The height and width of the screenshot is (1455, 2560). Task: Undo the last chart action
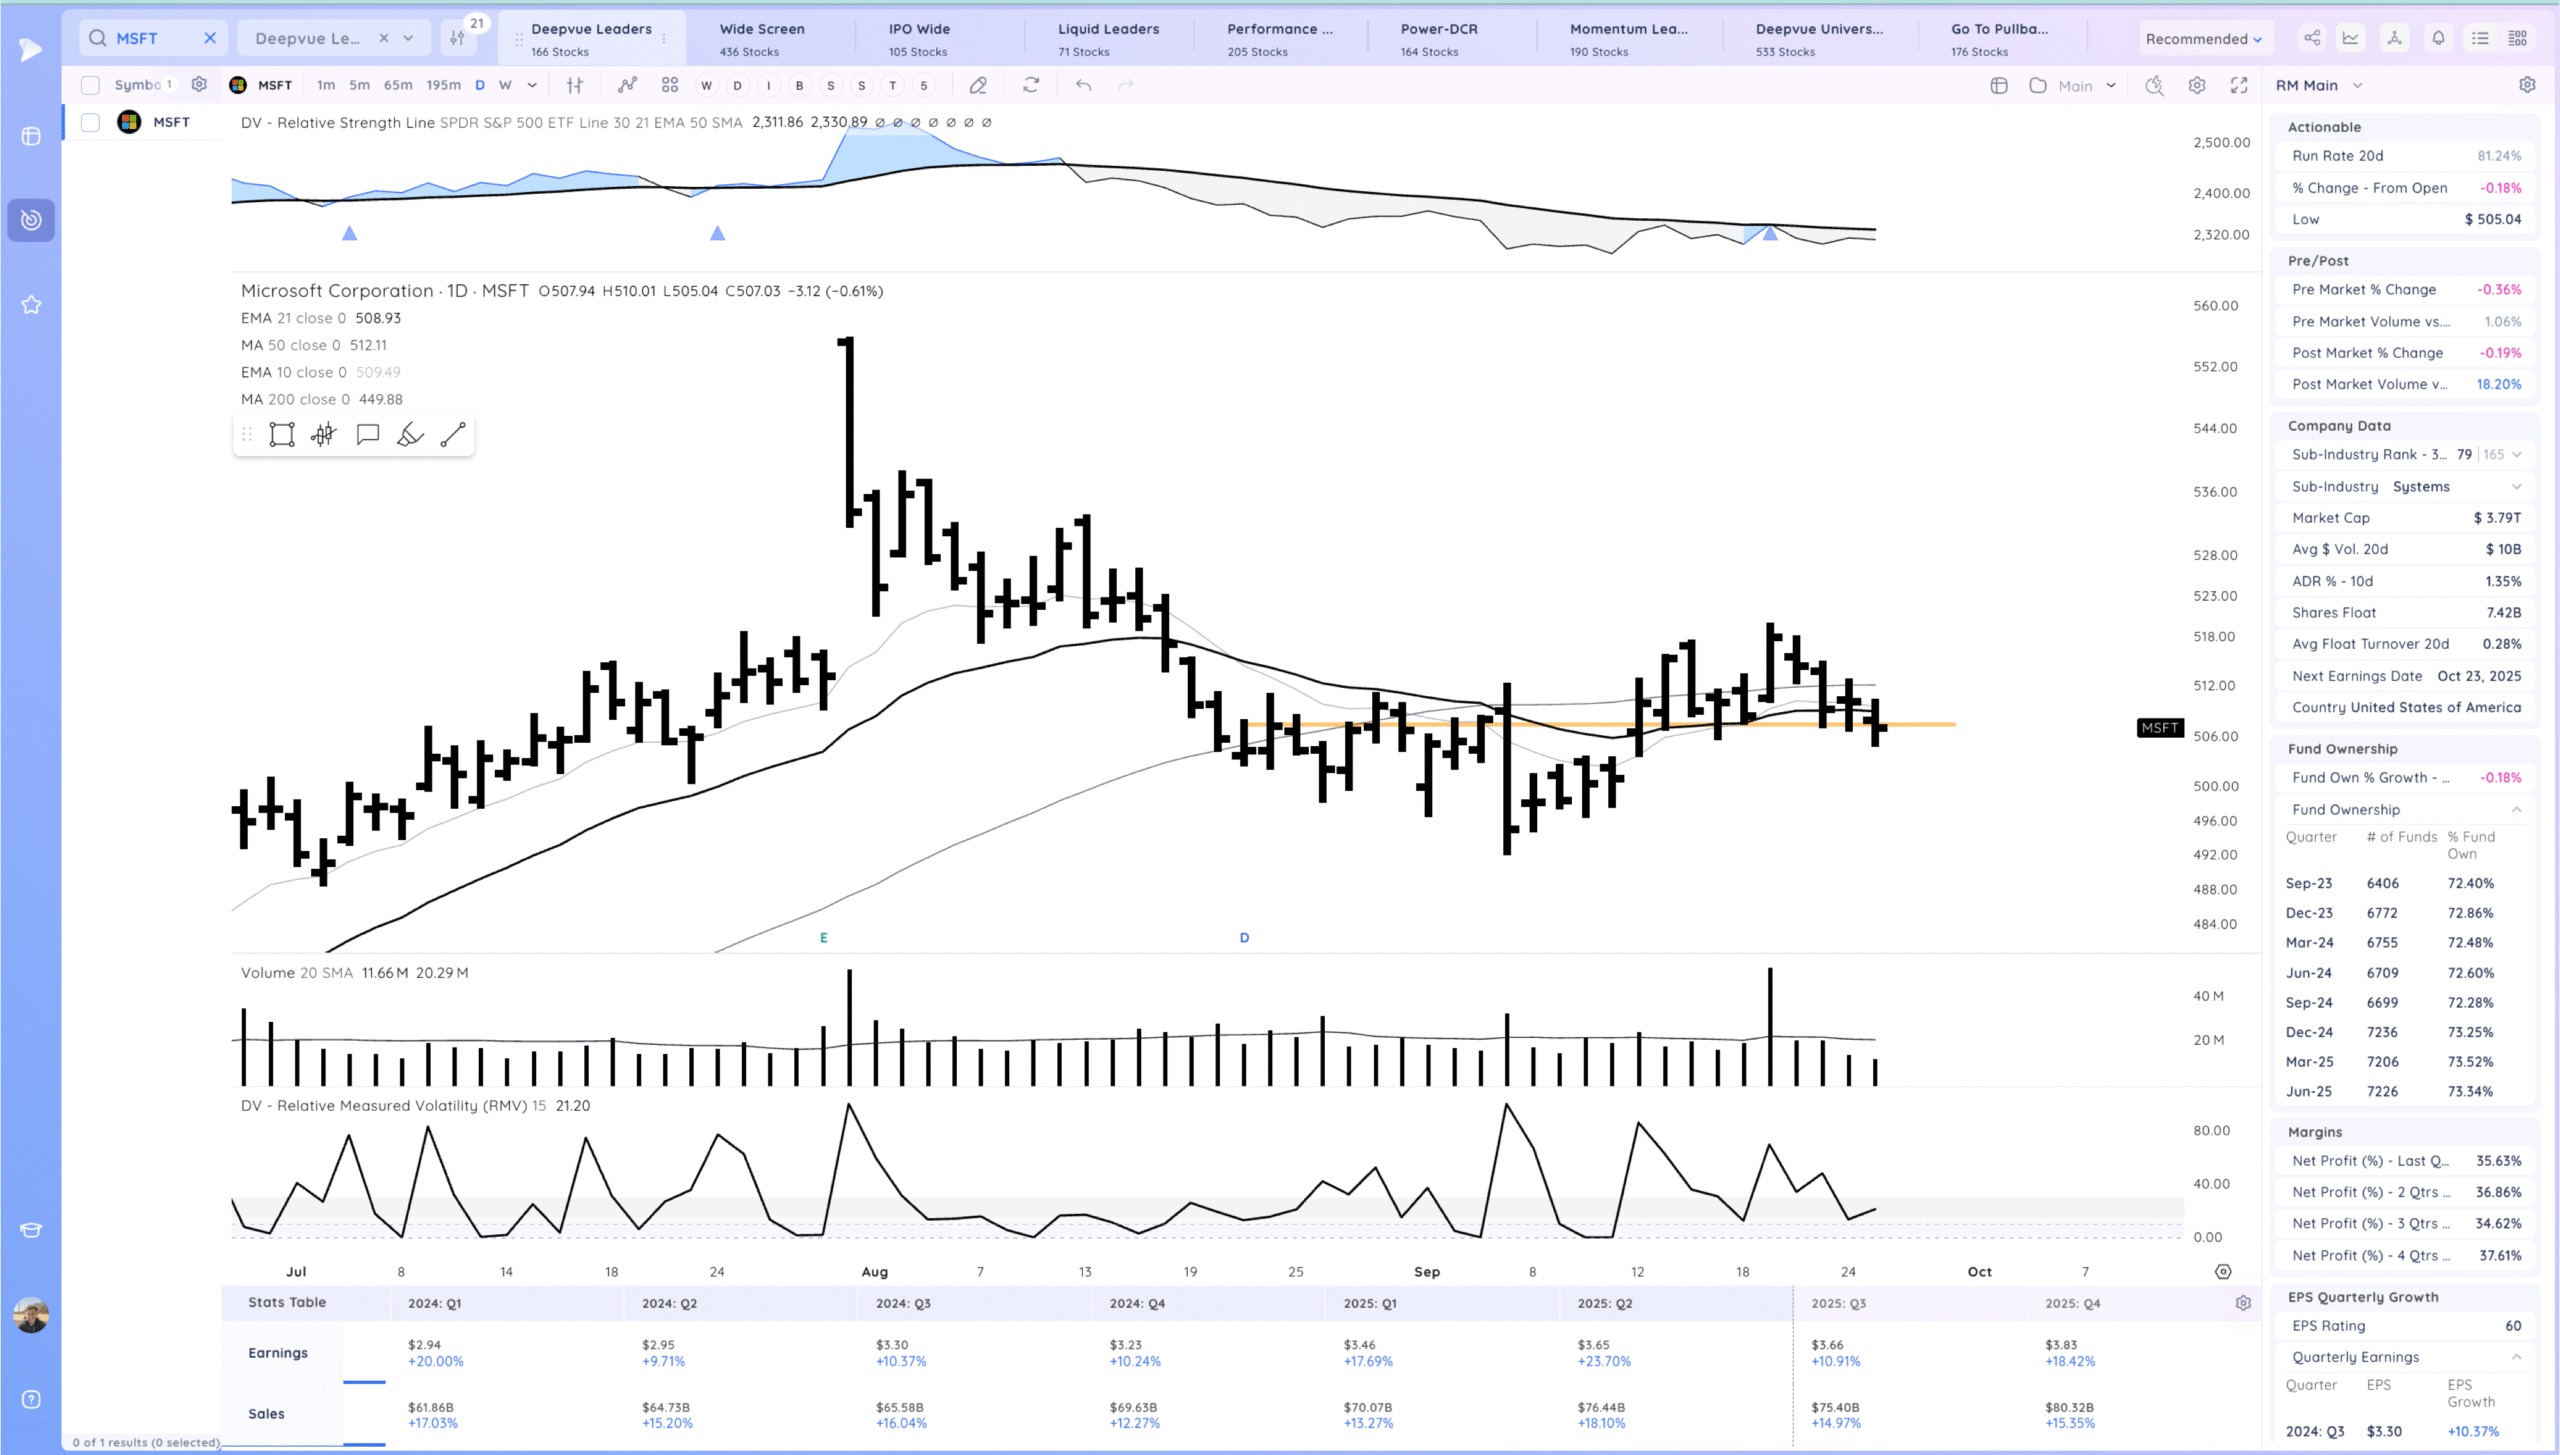(x=1083, y=85)
